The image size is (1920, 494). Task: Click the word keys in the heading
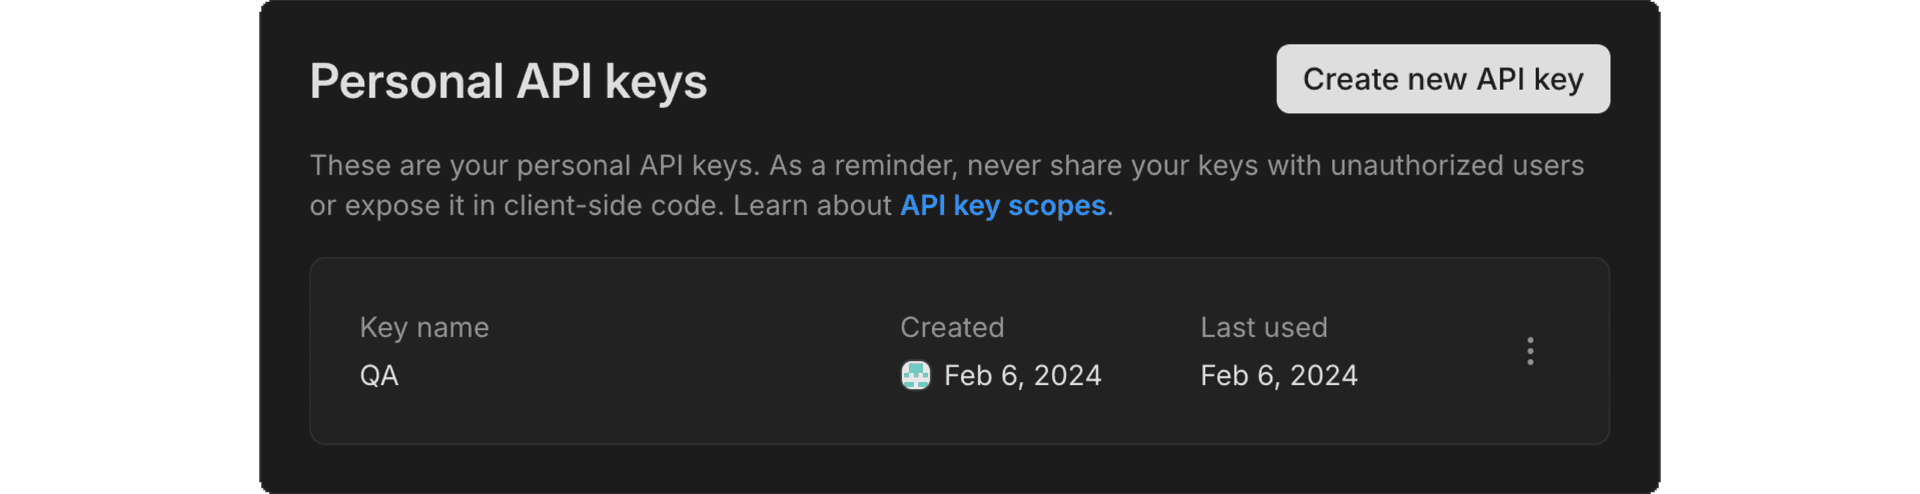click(655, 82)
